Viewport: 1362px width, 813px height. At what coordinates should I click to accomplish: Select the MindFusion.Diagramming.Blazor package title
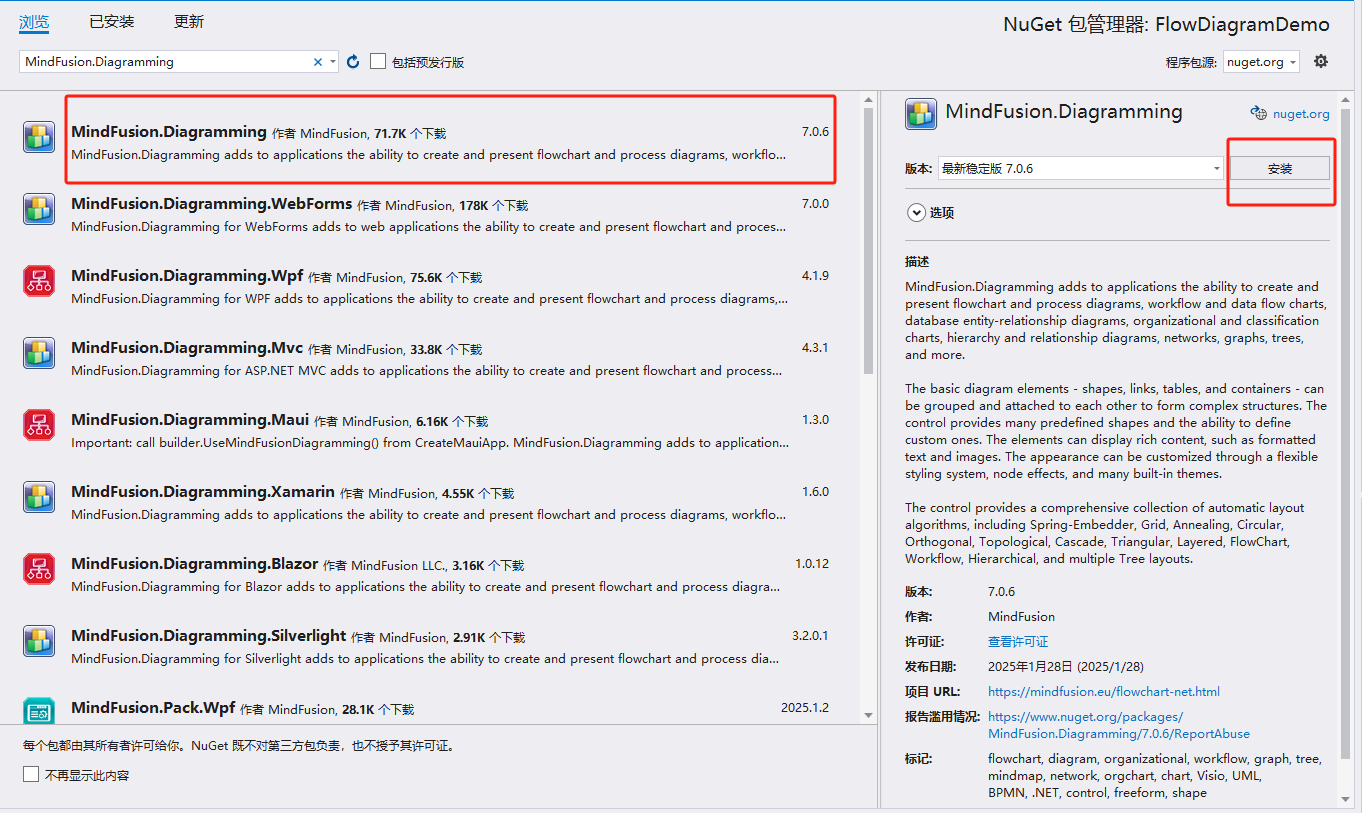pos(194,564)
